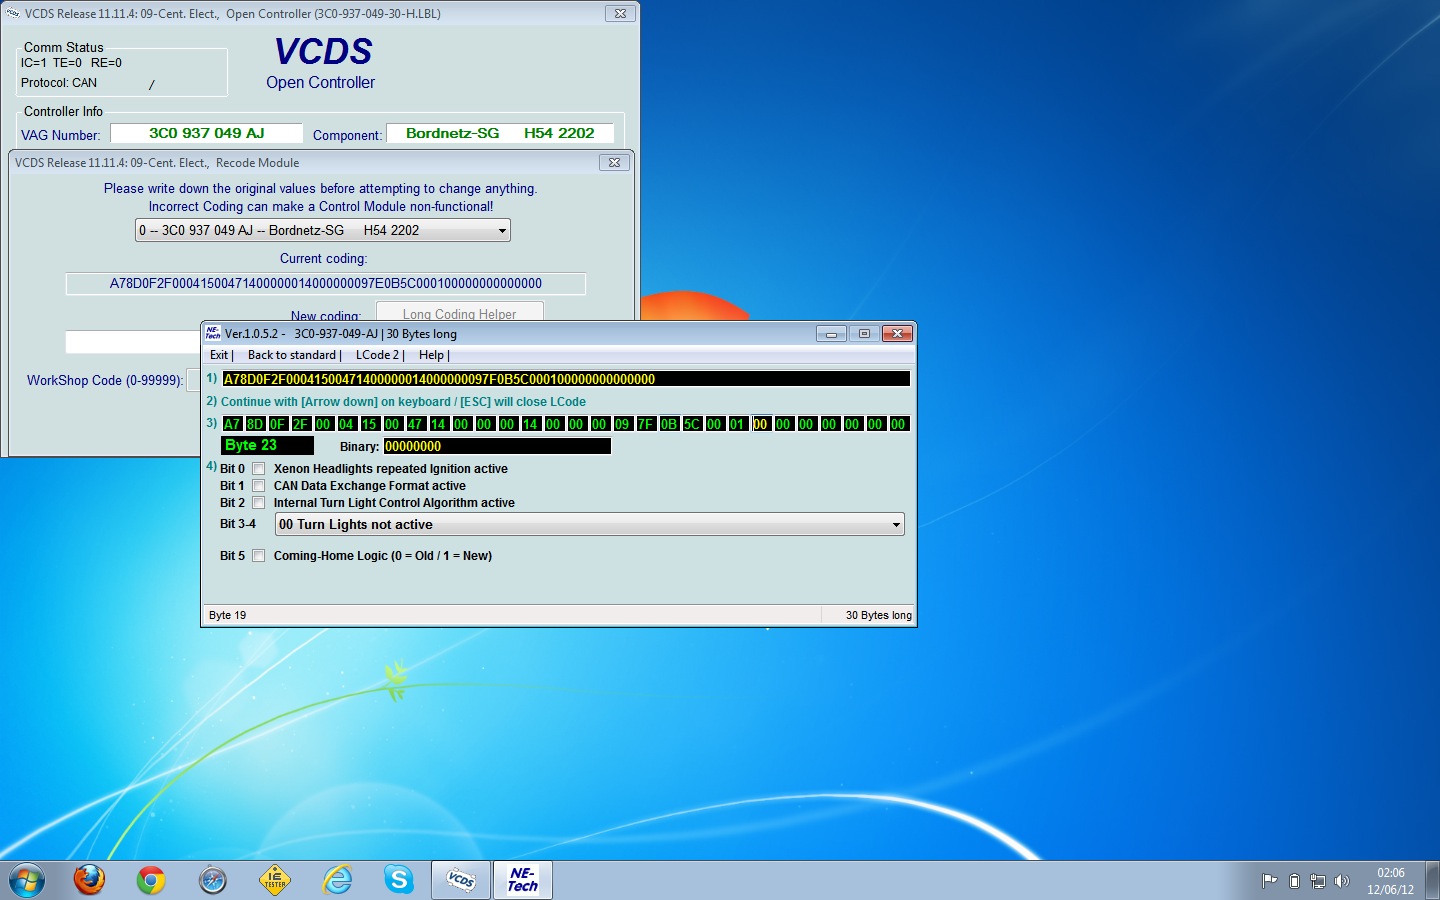Open IETester from the taskbar
1440x900 pixels.
point(275,880)
